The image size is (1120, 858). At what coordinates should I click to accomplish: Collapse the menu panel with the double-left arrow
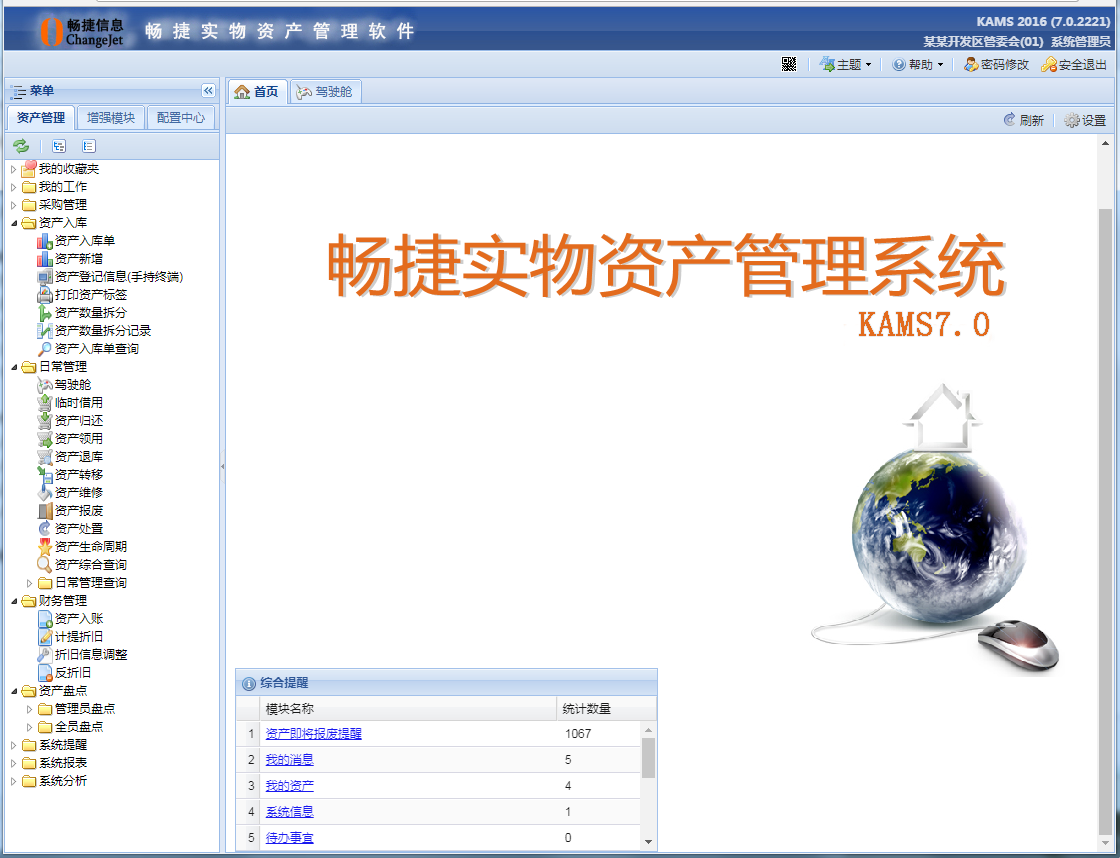tap(208, 91)
